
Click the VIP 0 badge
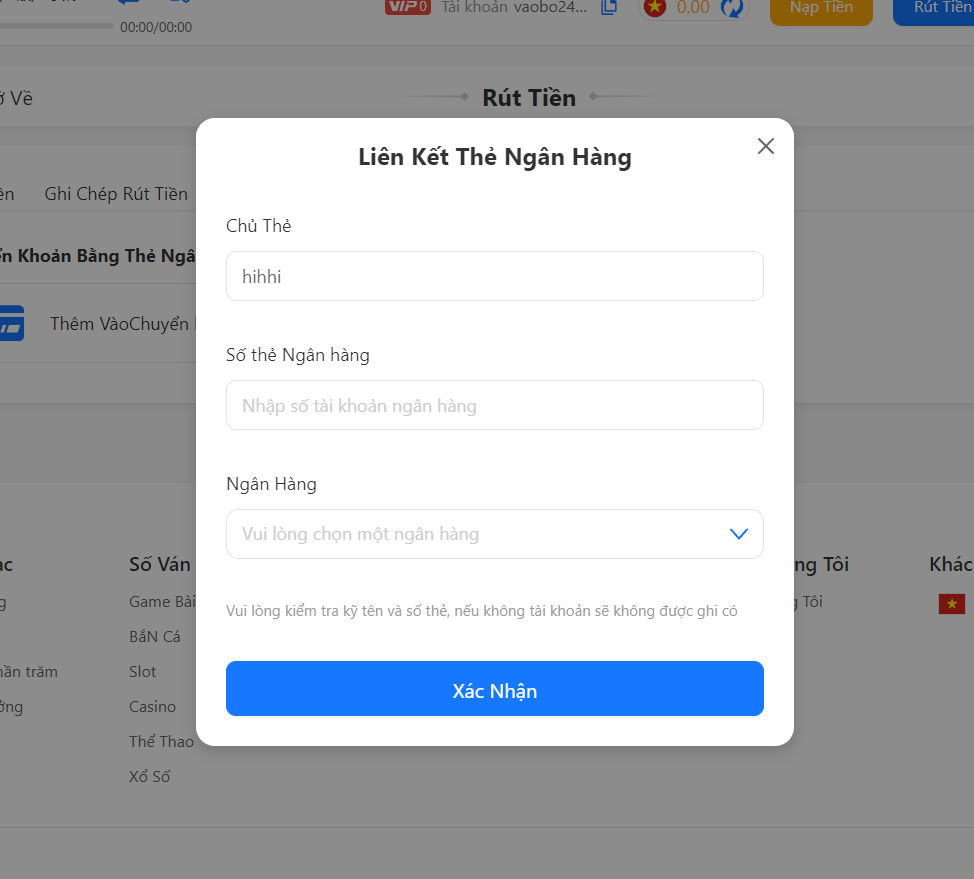tap(407, 7)
